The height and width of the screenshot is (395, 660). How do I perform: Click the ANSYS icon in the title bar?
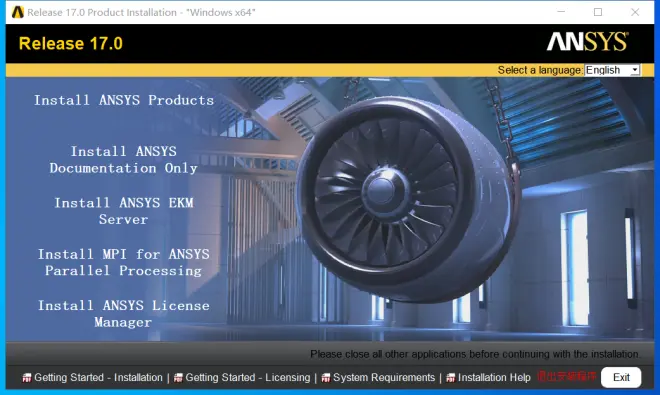point(18,12)
